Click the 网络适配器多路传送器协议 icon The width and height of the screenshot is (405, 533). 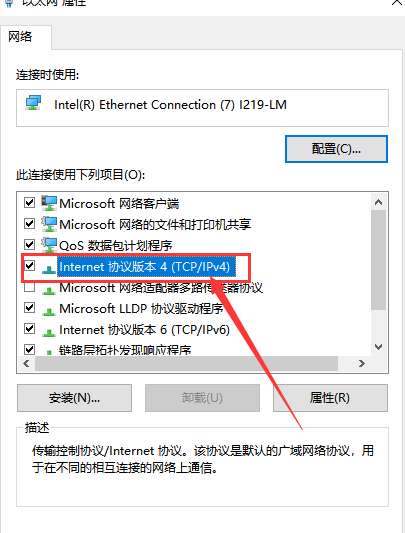point(49,290)
